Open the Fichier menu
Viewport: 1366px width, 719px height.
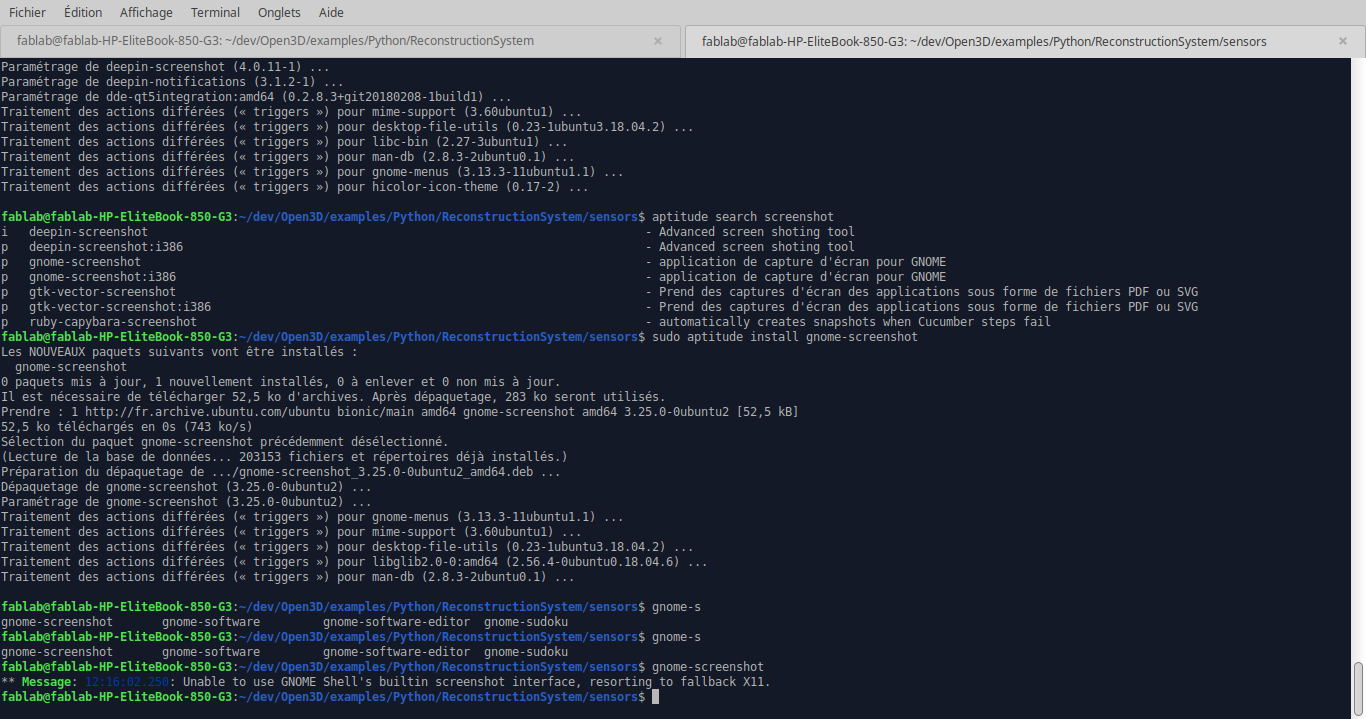pos(27,12)
